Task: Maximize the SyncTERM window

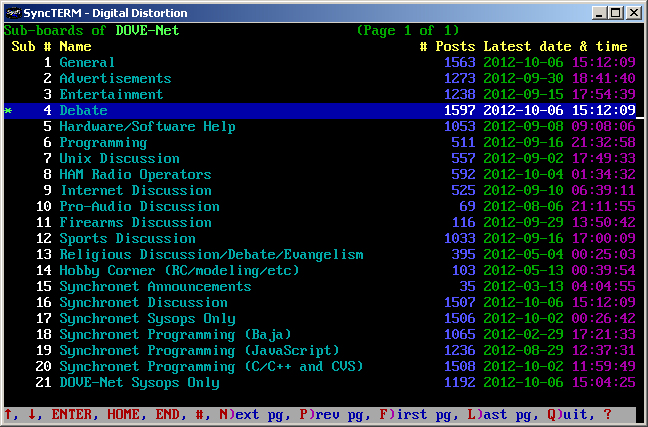Action: [x=615, y=12]
